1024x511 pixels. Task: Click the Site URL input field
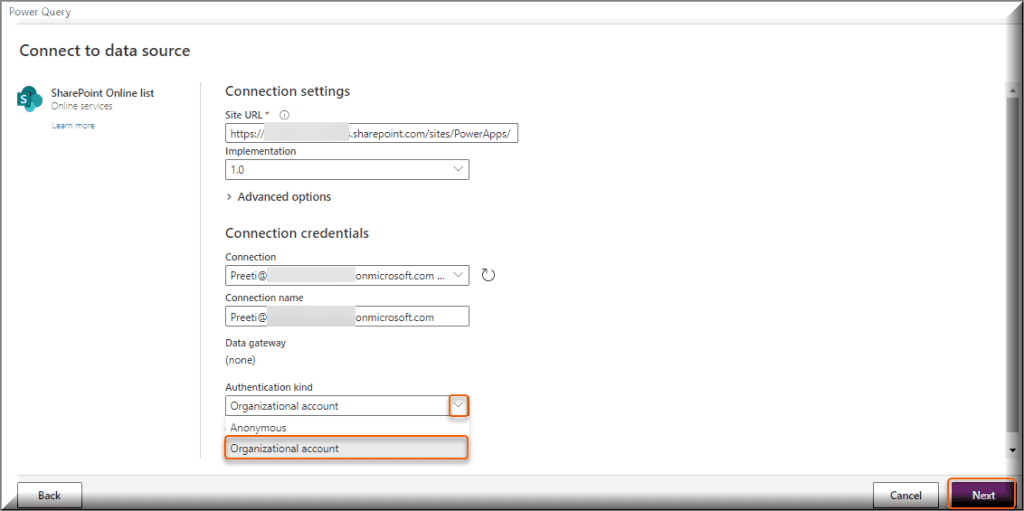coord(372,133)
